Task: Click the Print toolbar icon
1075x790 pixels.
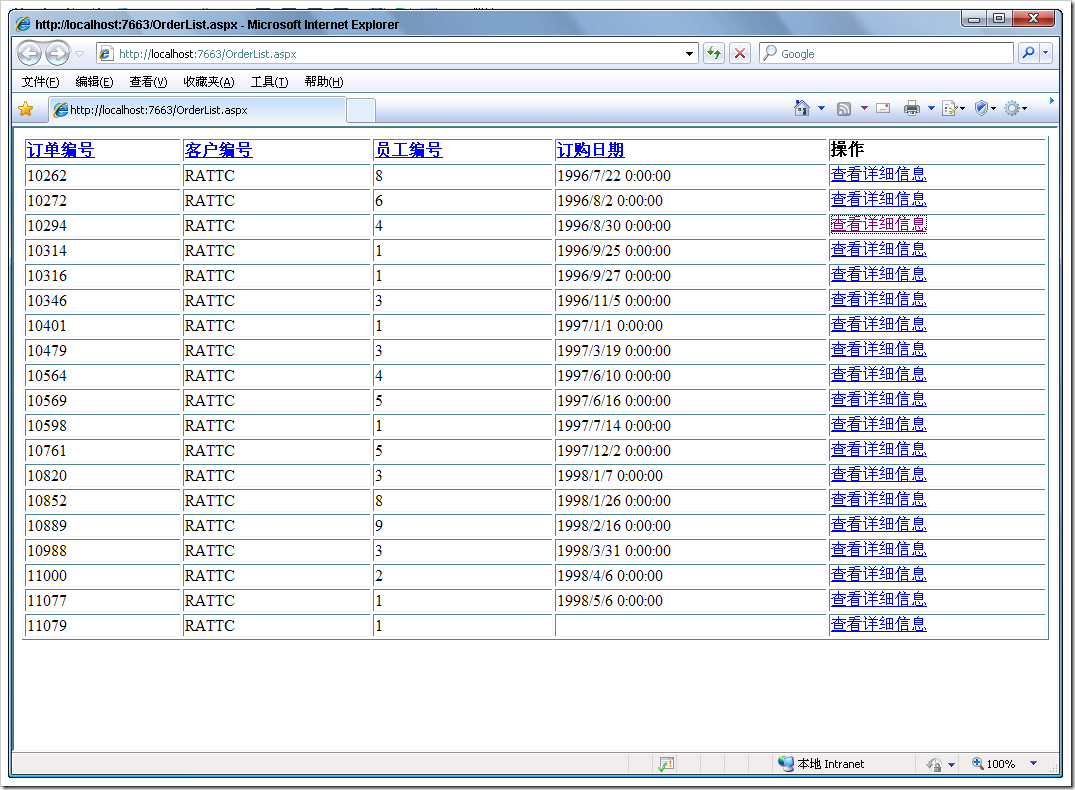Action: pos(911,108)
